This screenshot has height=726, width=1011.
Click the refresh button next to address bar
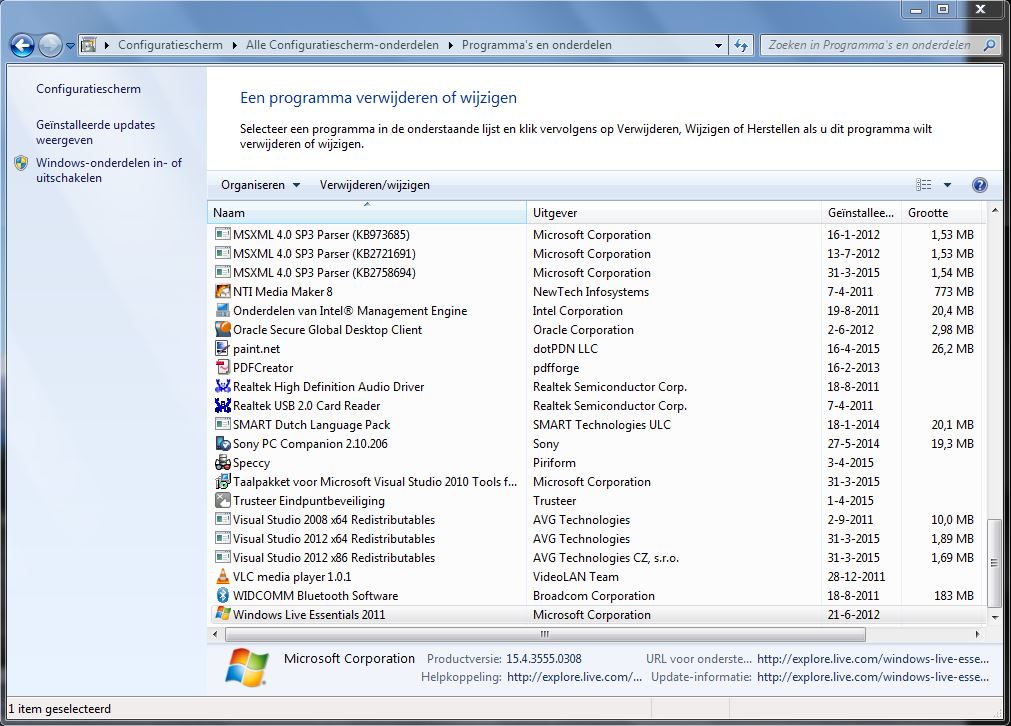click(x=741, y=45)
